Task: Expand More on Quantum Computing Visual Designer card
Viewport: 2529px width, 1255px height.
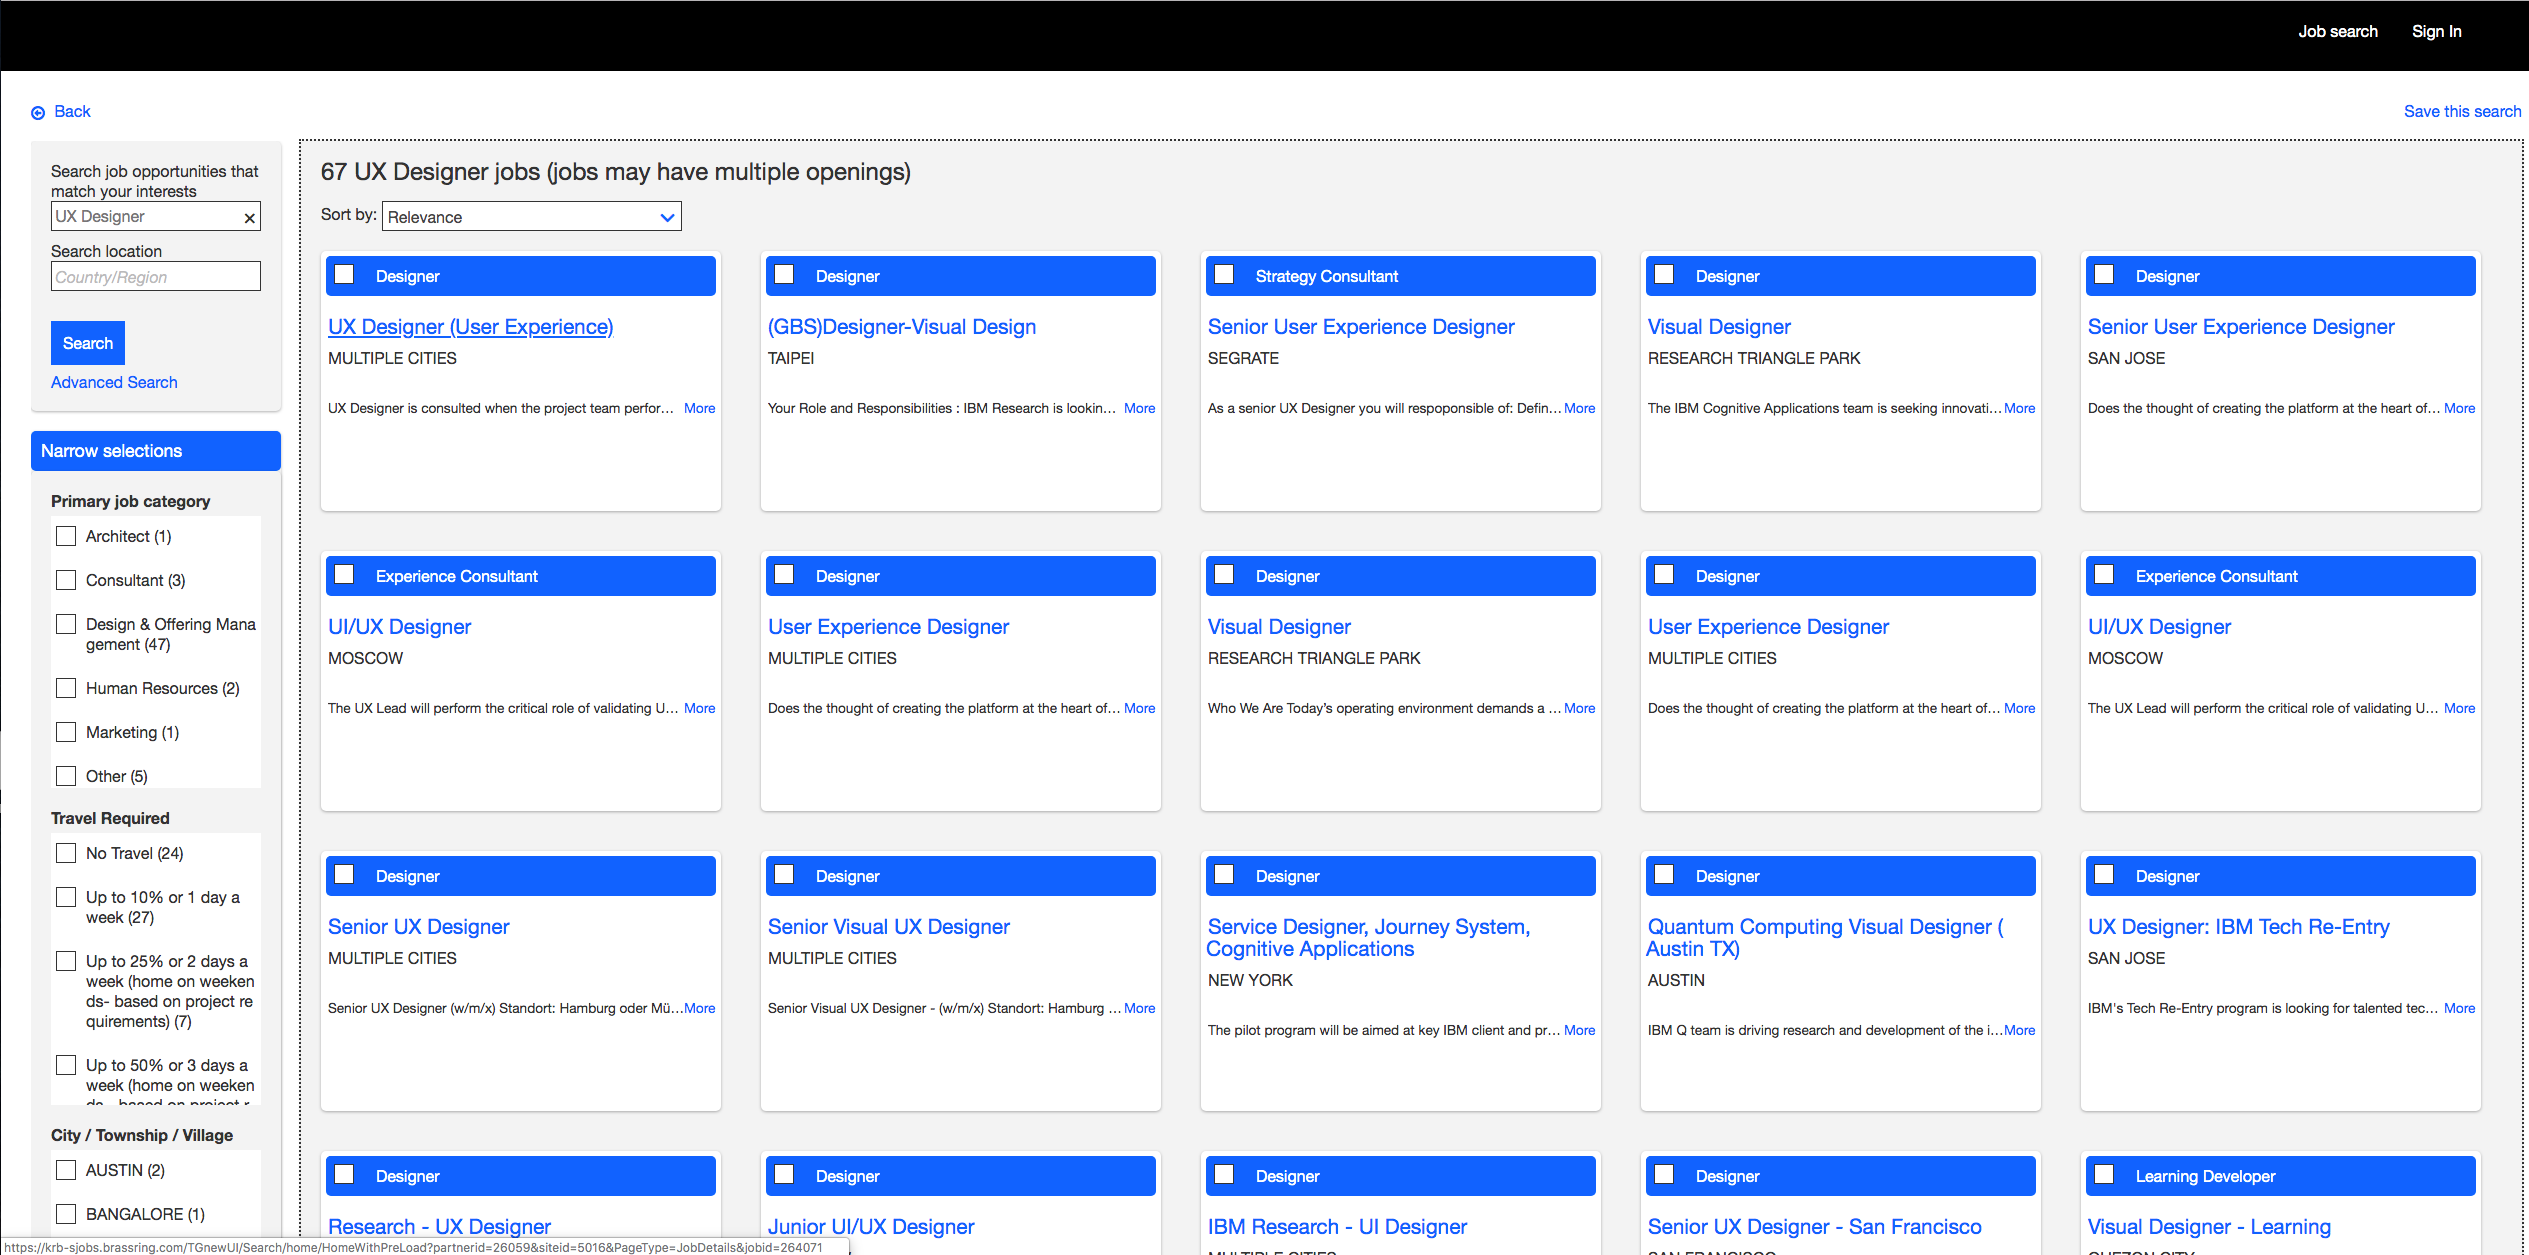Action: coord(2019,1030)
